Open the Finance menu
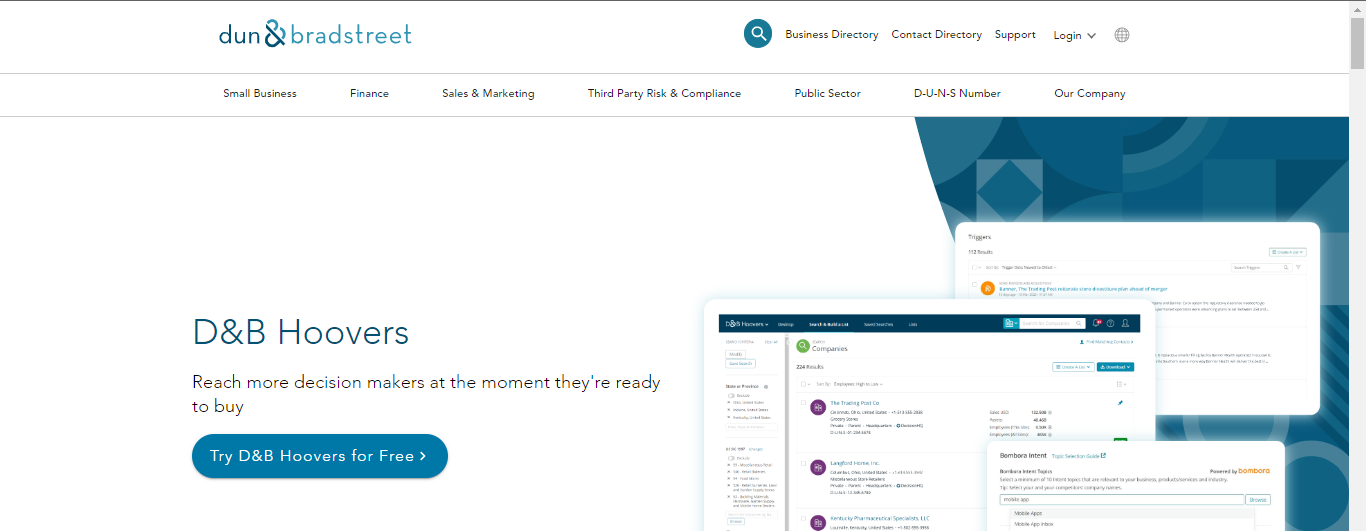The image size is (1366, 531). pyautogui.click(x=369, y=94)
